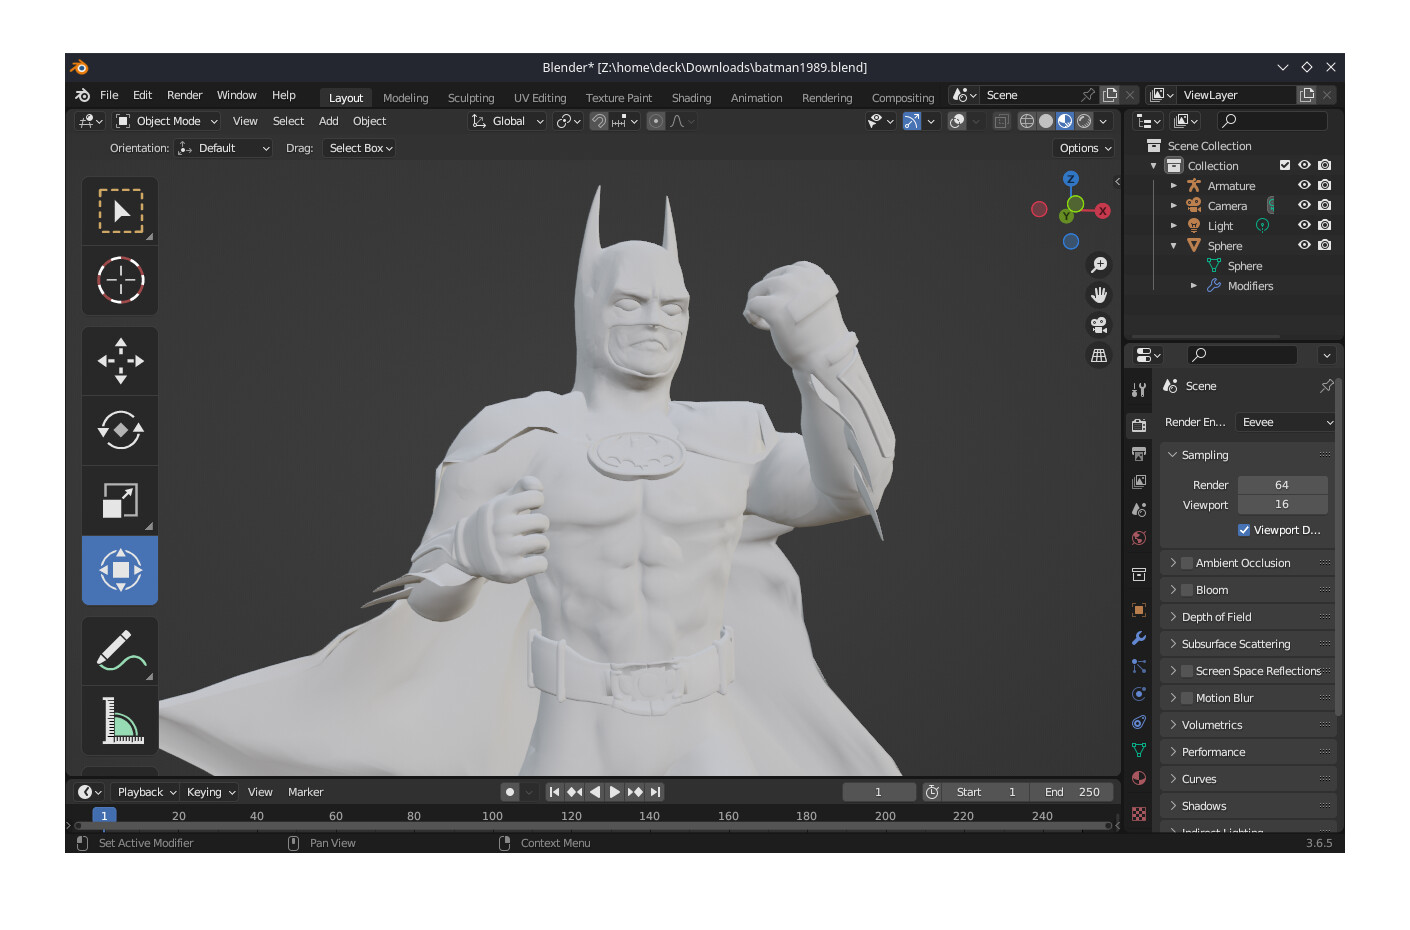The image size is (1410, 930).
Task: Click the End frame 250 field
Action: [1072, 792]
